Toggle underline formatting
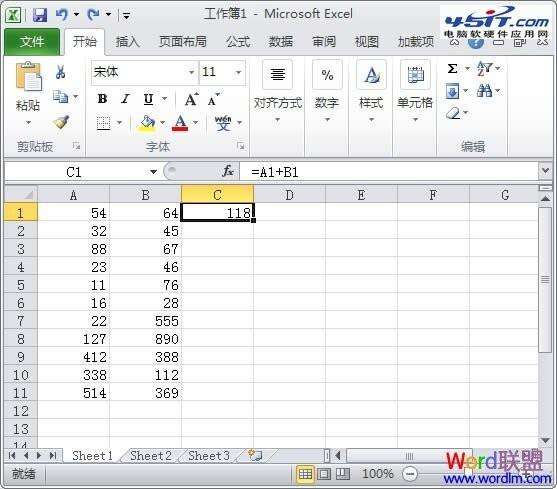 (x=148, y=99)
